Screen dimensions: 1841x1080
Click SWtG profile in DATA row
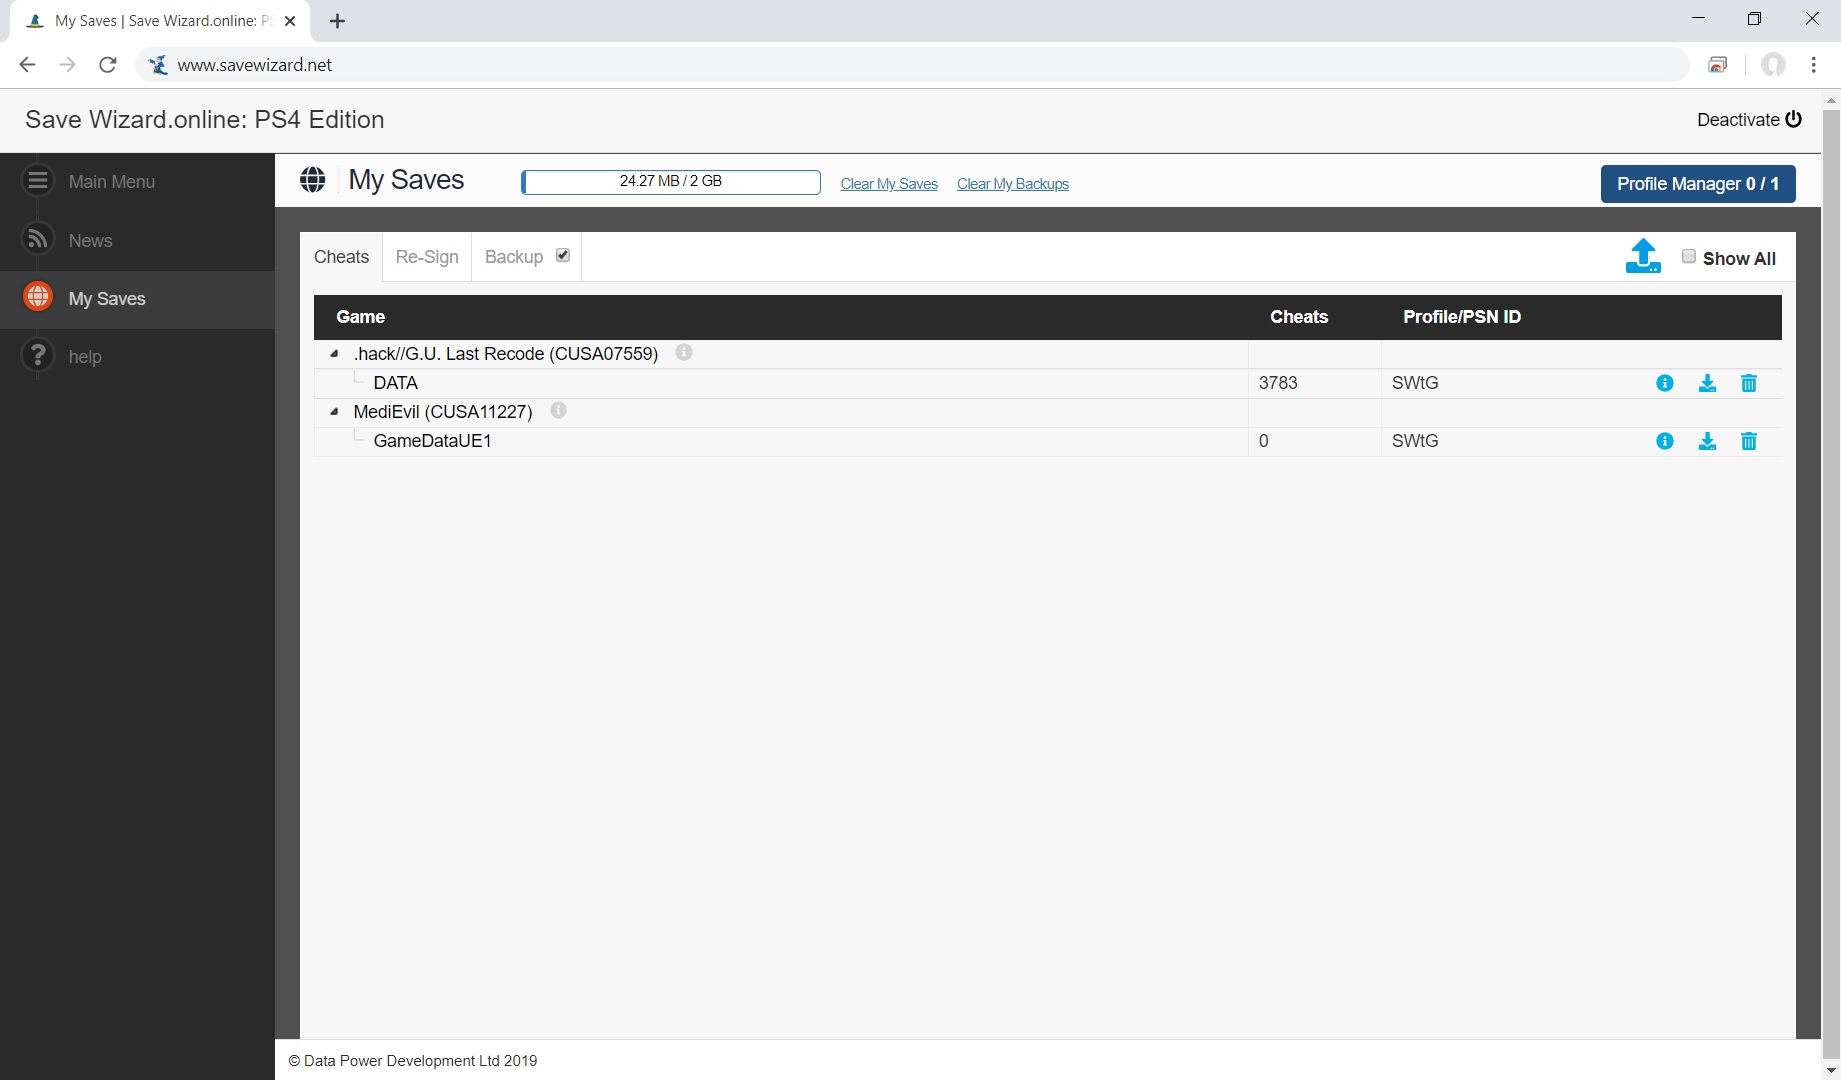point(1415,383)
